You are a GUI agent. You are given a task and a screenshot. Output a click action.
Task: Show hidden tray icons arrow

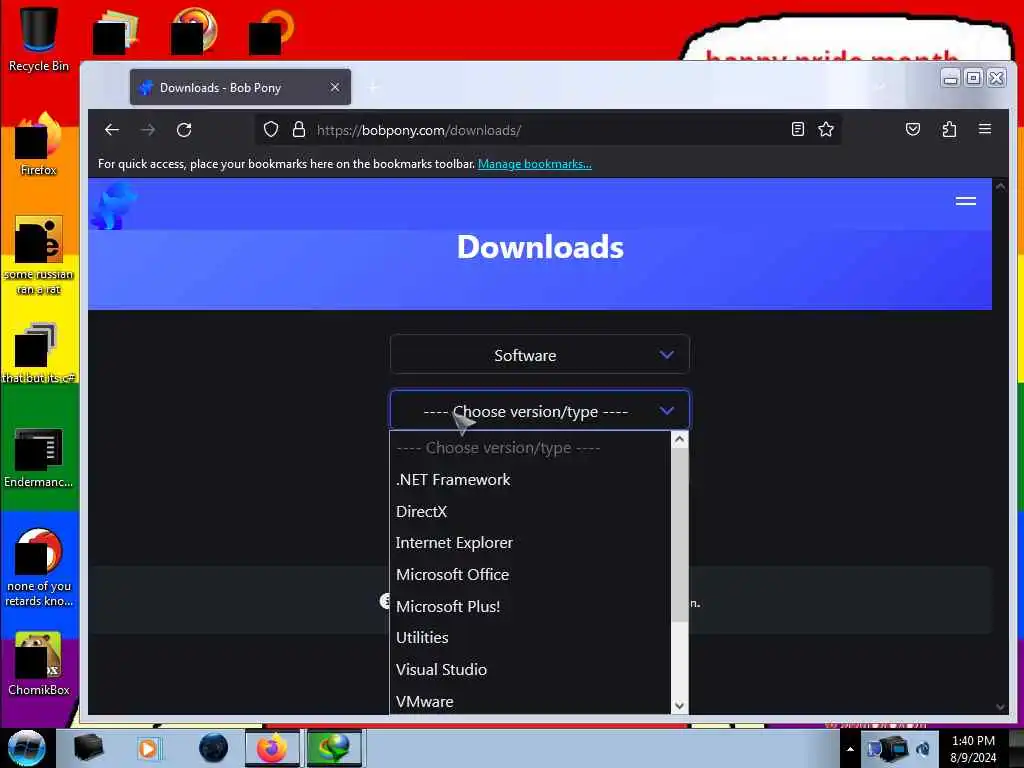pyautogui.click(x=850, y=748)
